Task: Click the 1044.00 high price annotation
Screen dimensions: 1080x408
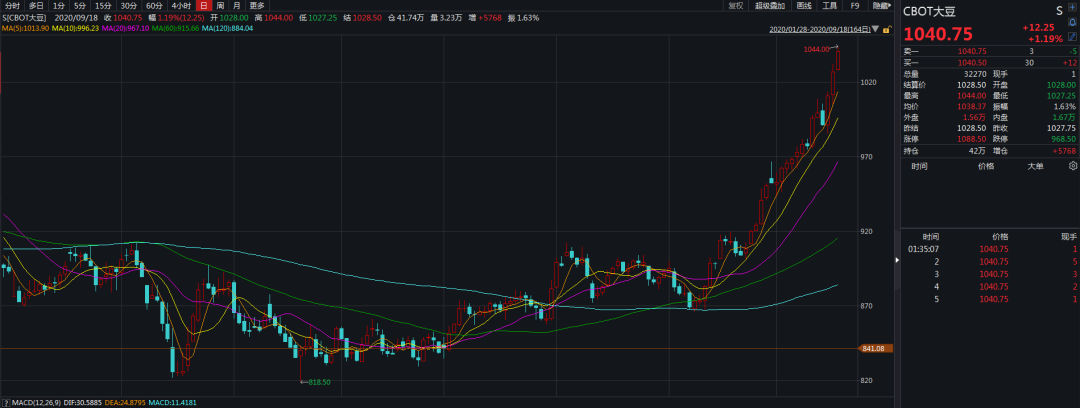Action: tap(816, 49)
